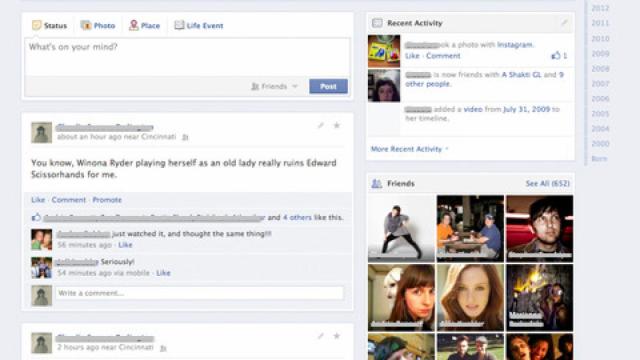The width and height of the screenshot is (640, 360).
Task: Open the A Shakti GL profile link
Action: [x=521, y=75]
